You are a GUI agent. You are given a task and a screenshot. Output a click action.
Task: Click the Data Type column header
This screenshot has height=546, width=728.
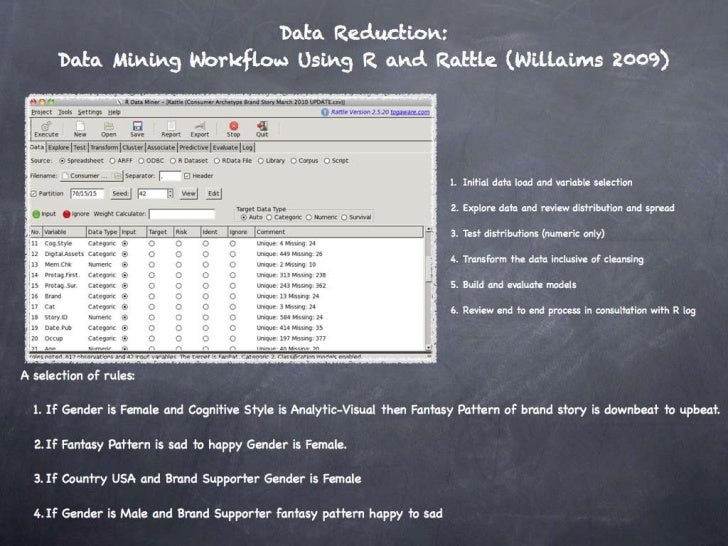tap(103, 232)
